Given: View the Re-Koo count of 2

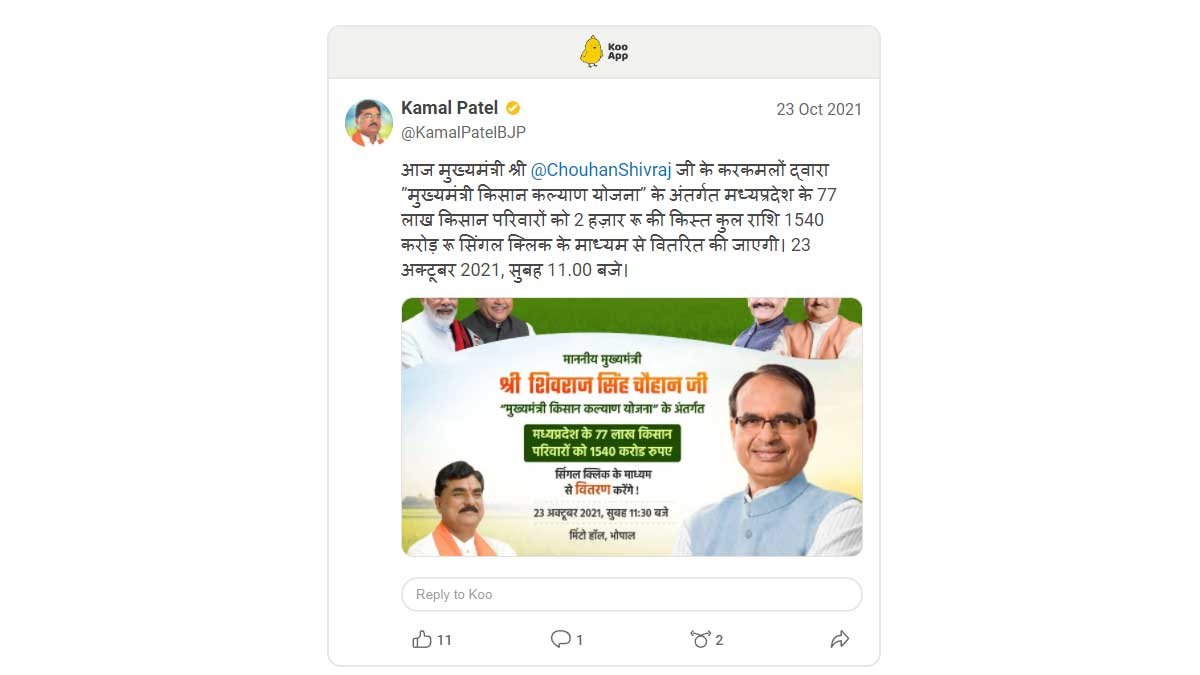Looking at the screenshot, I should [x=719, y=640].
